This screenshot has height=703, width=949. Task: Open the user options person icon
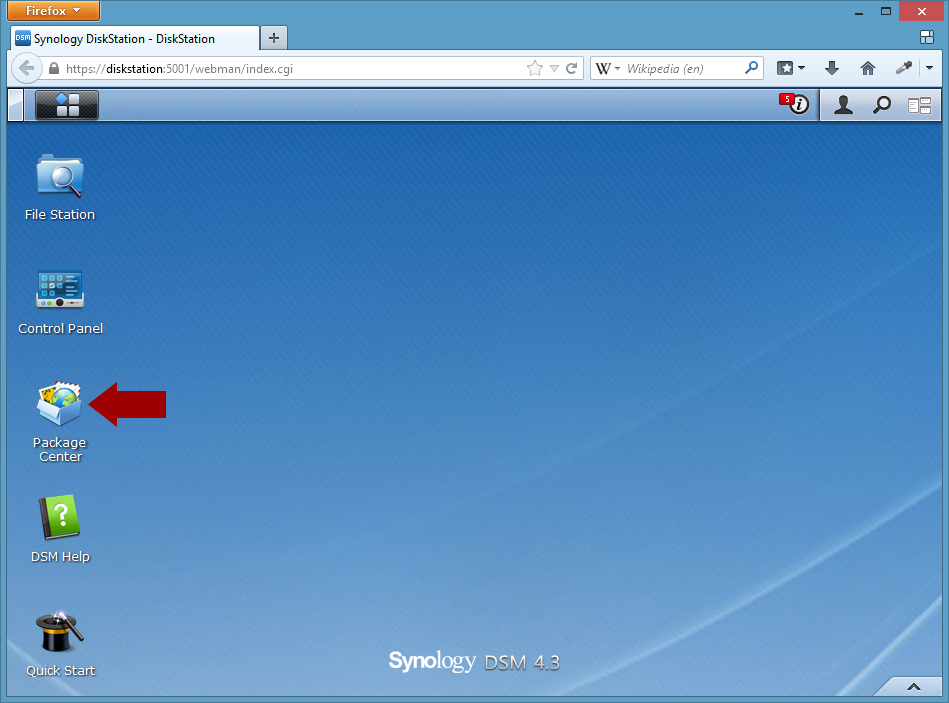[x=843, y=105]
